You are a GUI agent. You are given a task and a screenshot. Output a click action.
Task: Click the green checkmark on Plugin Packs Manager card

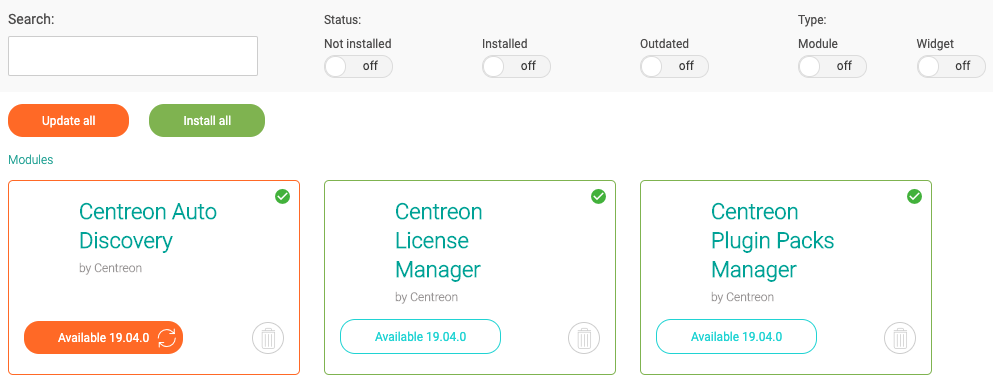(914, 197)
